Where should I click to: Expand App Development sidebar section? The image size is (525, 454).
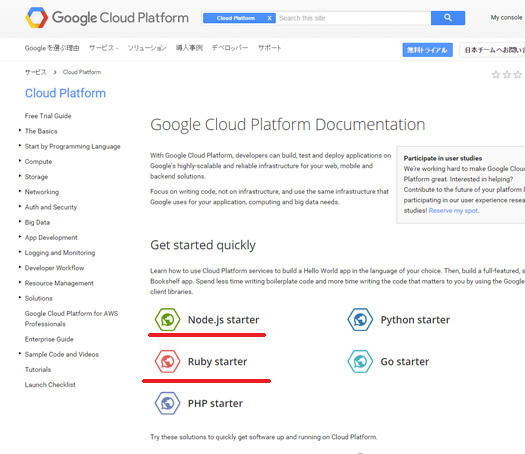51,237
